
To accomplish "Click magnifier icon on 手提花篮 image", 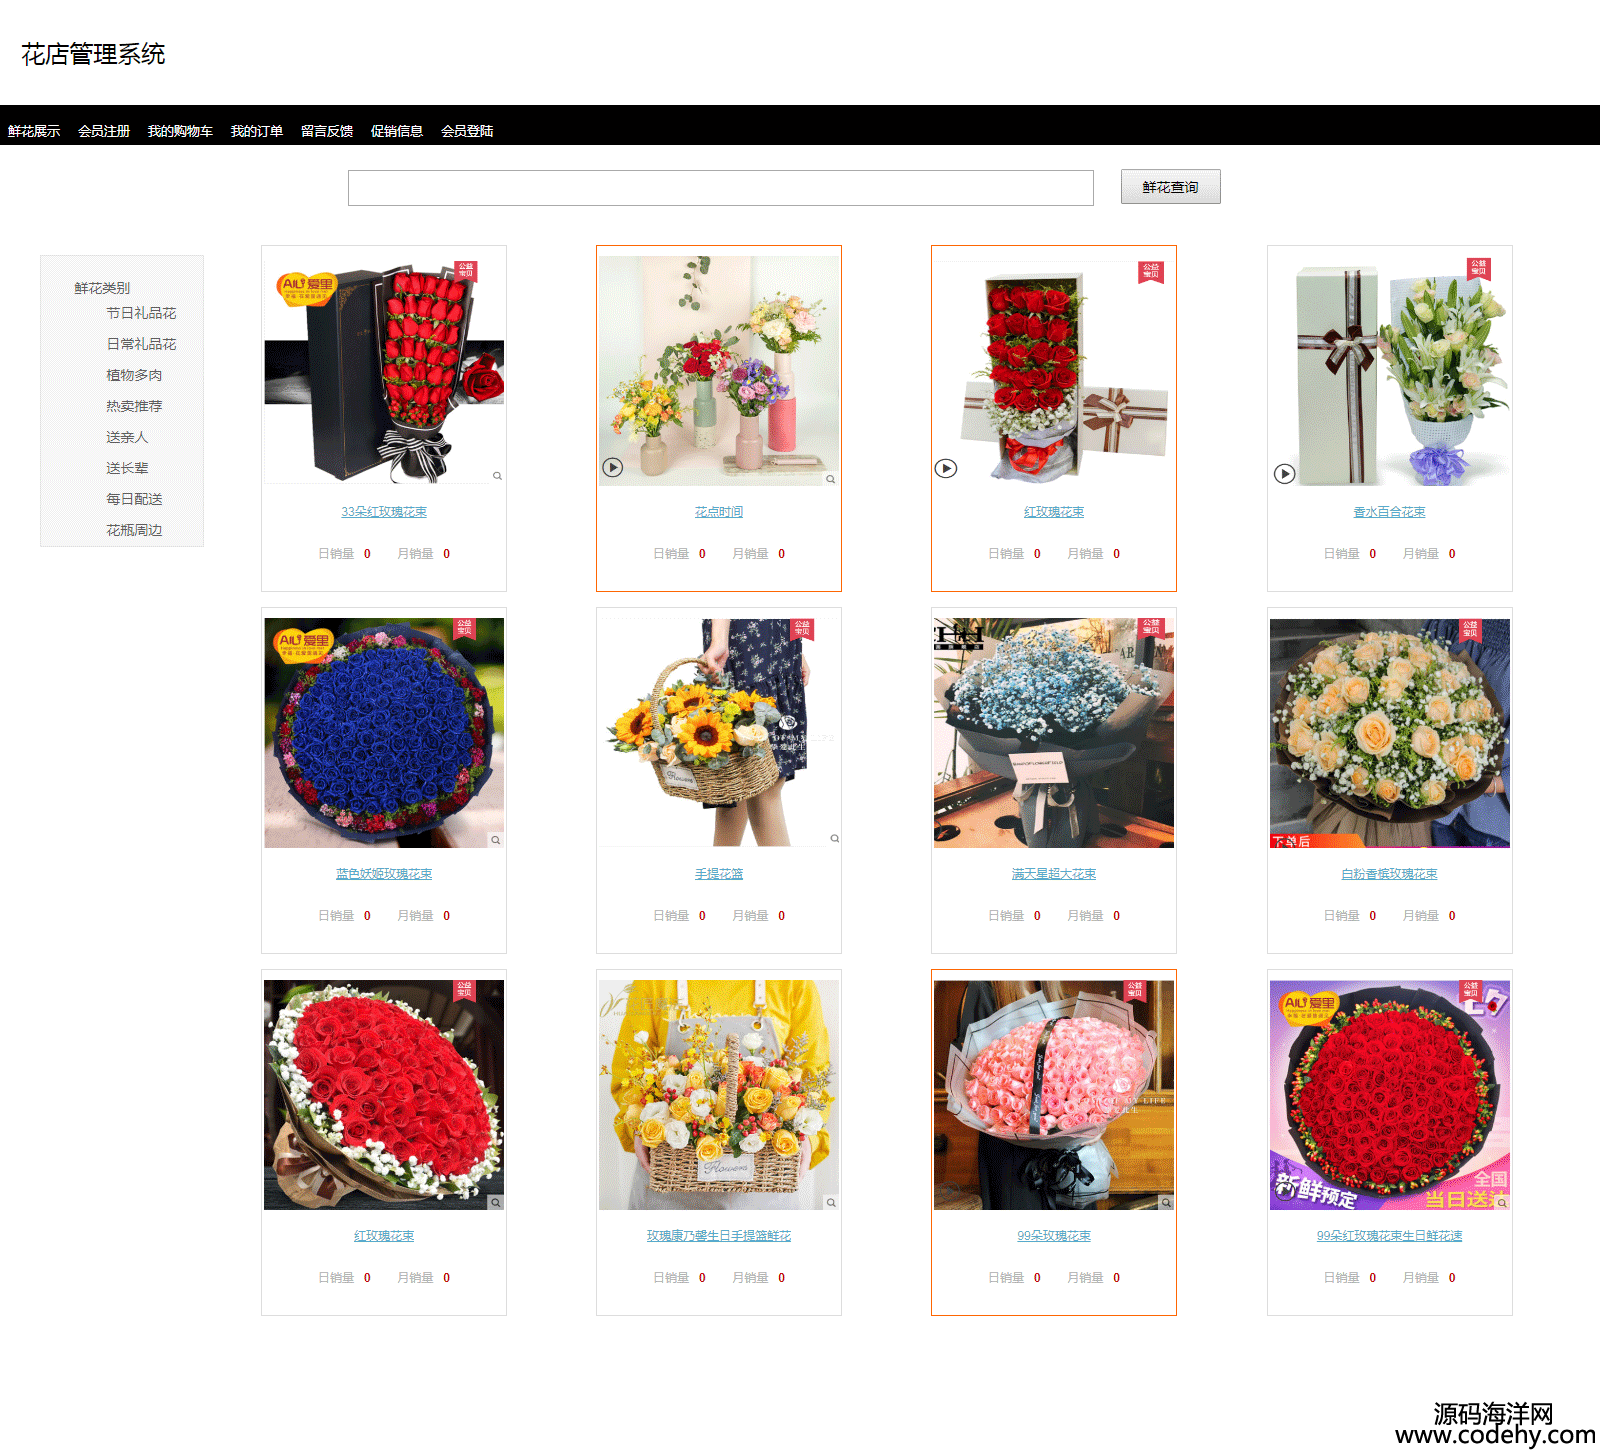I will (x=835, y=839).
